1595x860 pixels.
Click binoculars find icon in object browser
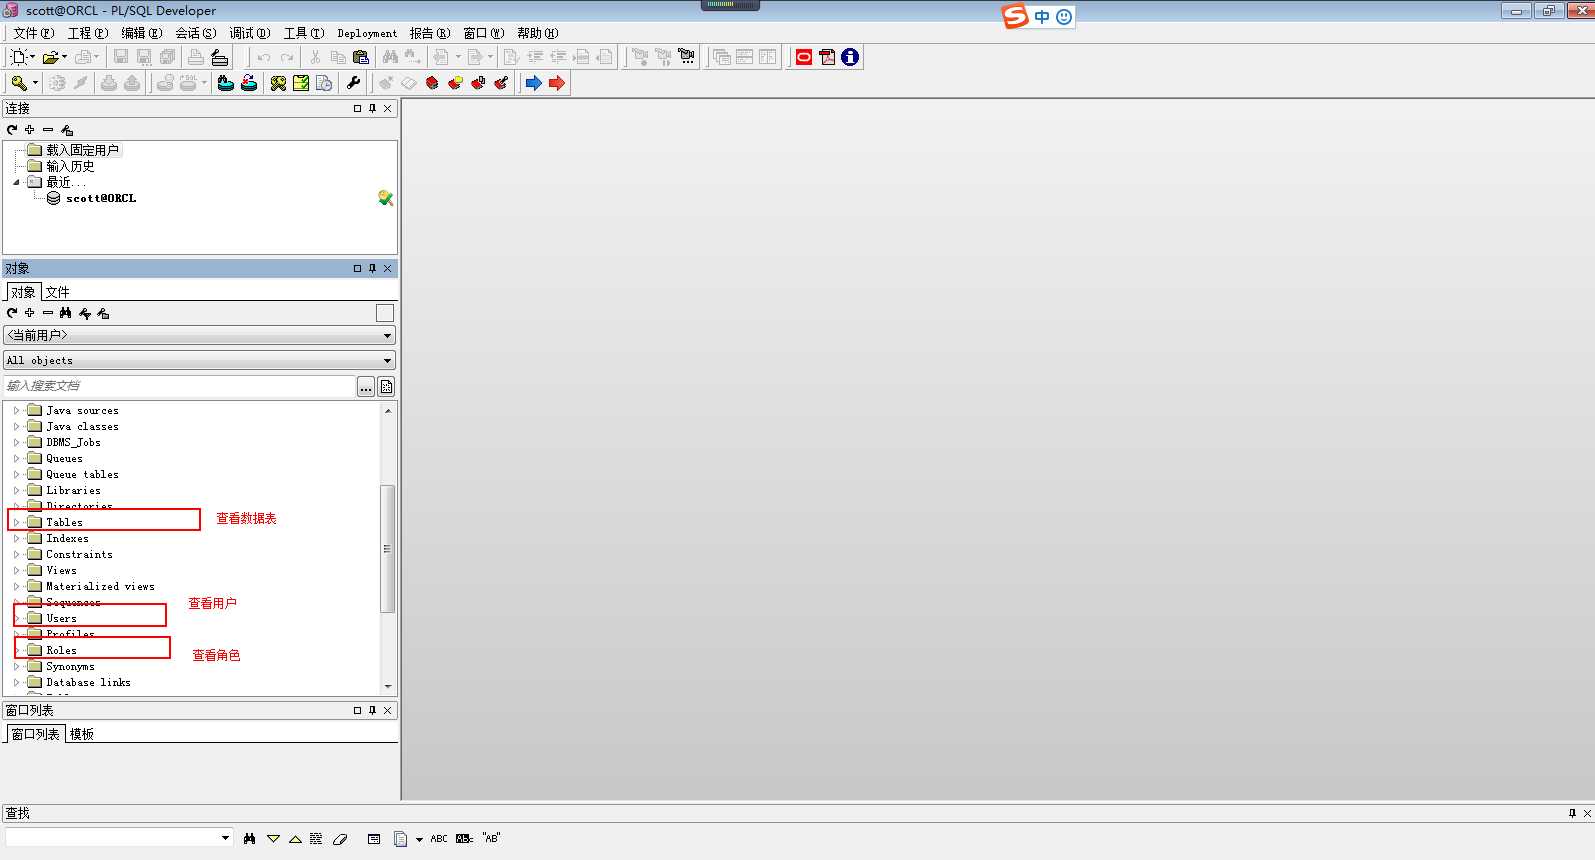coord(66,313)
